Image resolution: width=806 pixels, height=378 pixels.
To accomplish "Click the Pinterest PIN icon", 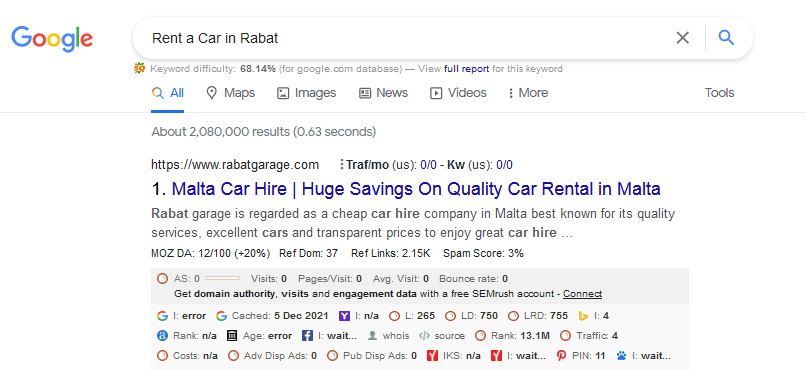I will (562, 355).
